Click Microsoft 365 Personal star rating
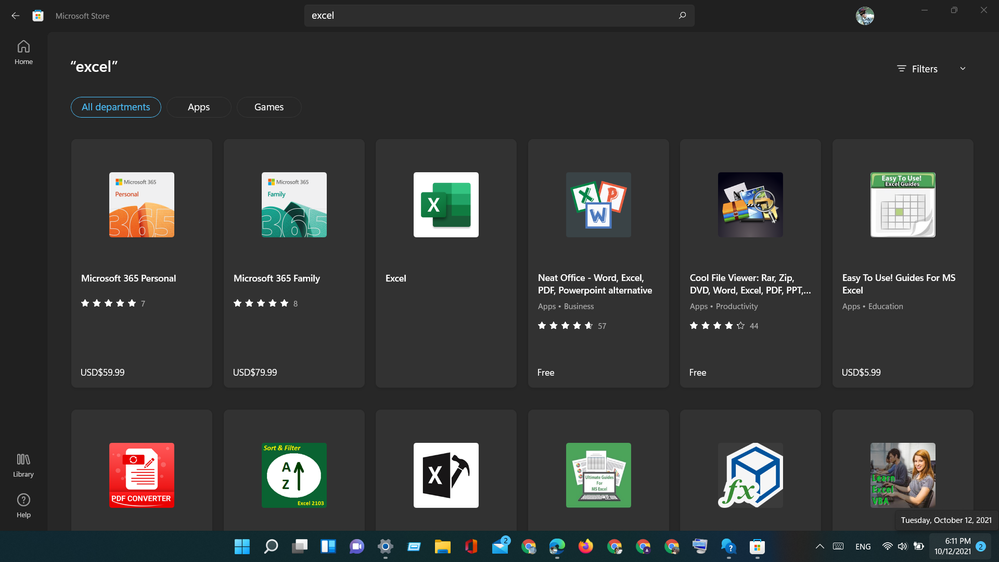 click(108, 303)
